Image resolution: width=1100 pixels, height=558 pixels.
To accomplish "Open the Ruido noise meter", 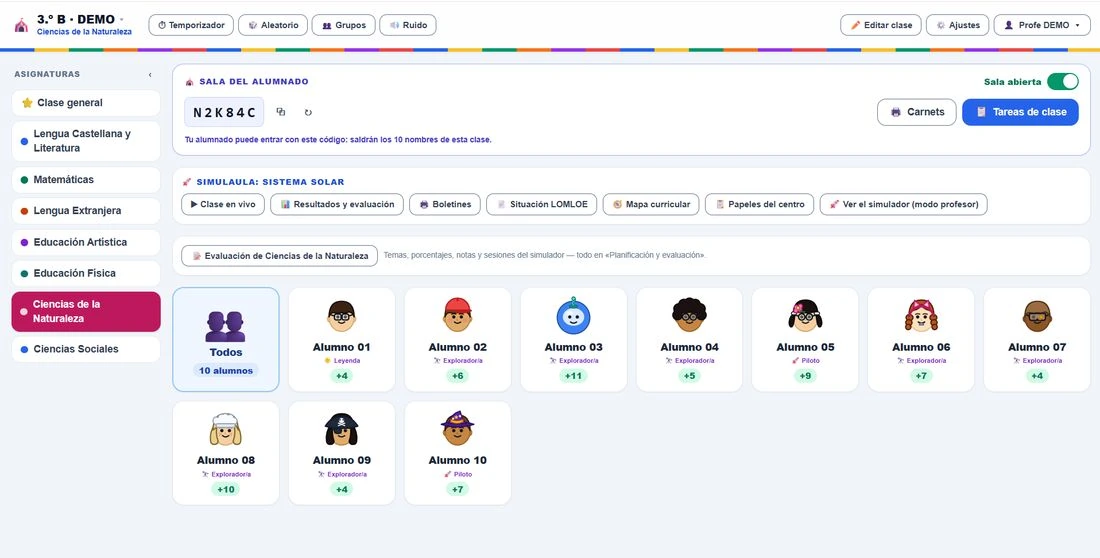I will [408, 25].
